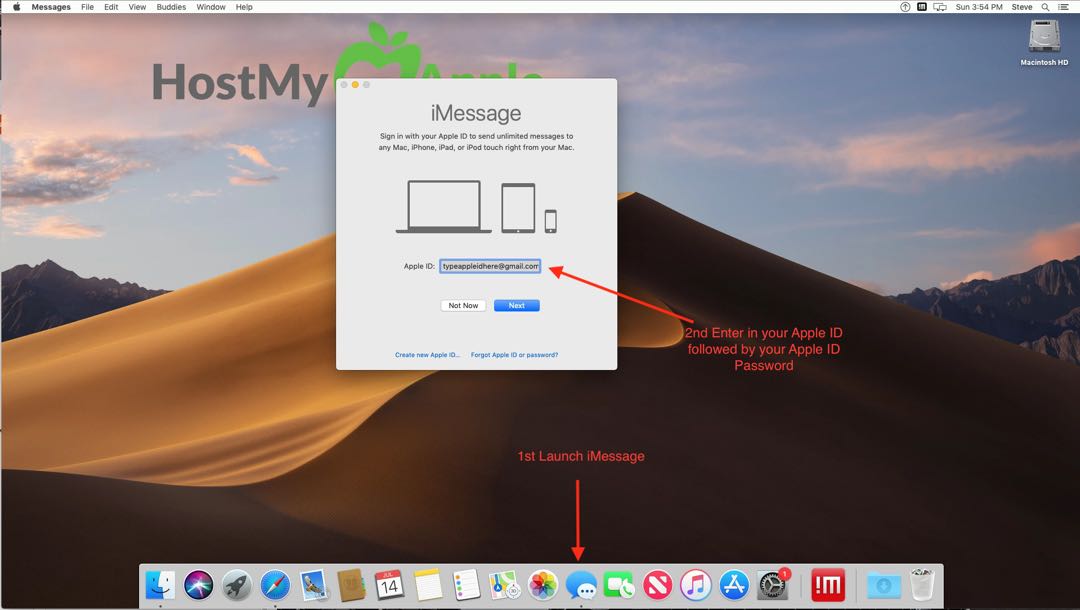This screenshot has width=1080, height=610.
Task: Open the App Store in Dock
Action: point(734,586)
